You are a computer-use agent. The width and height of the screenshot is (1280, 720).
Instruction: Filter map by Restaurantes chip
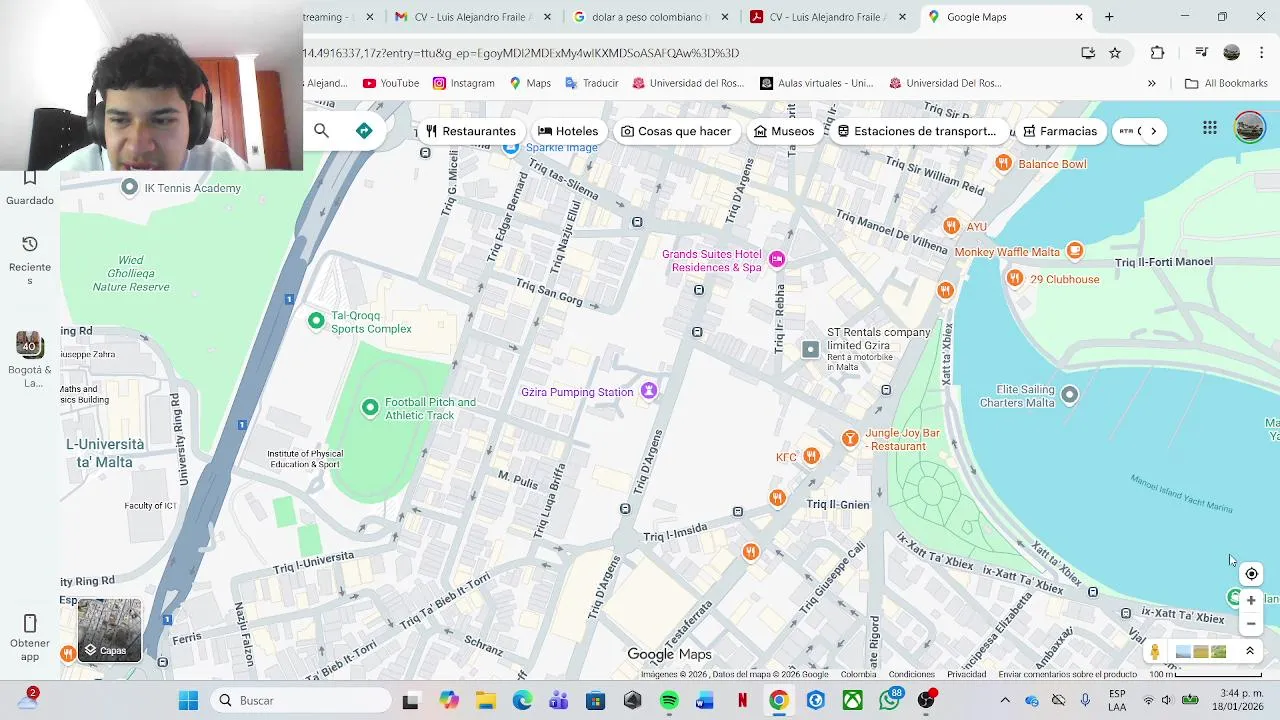470,131
